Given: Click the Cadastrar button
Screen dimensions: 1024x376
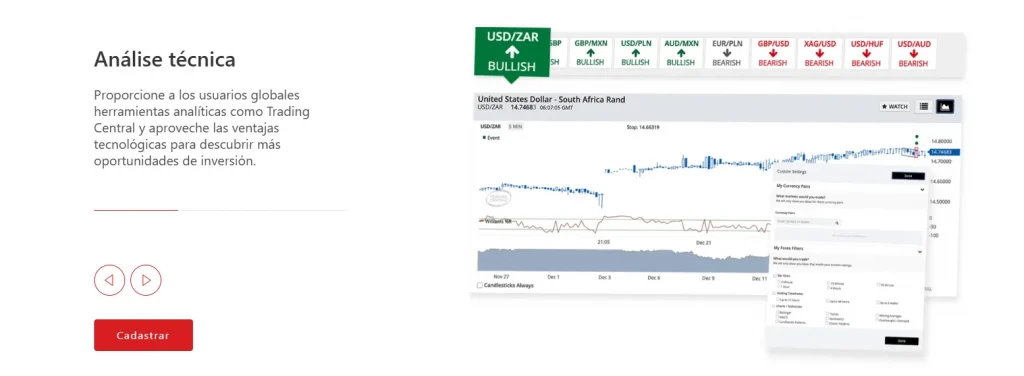Looking at the screenshot, I should pyautogui.click(x=143, y=335).
